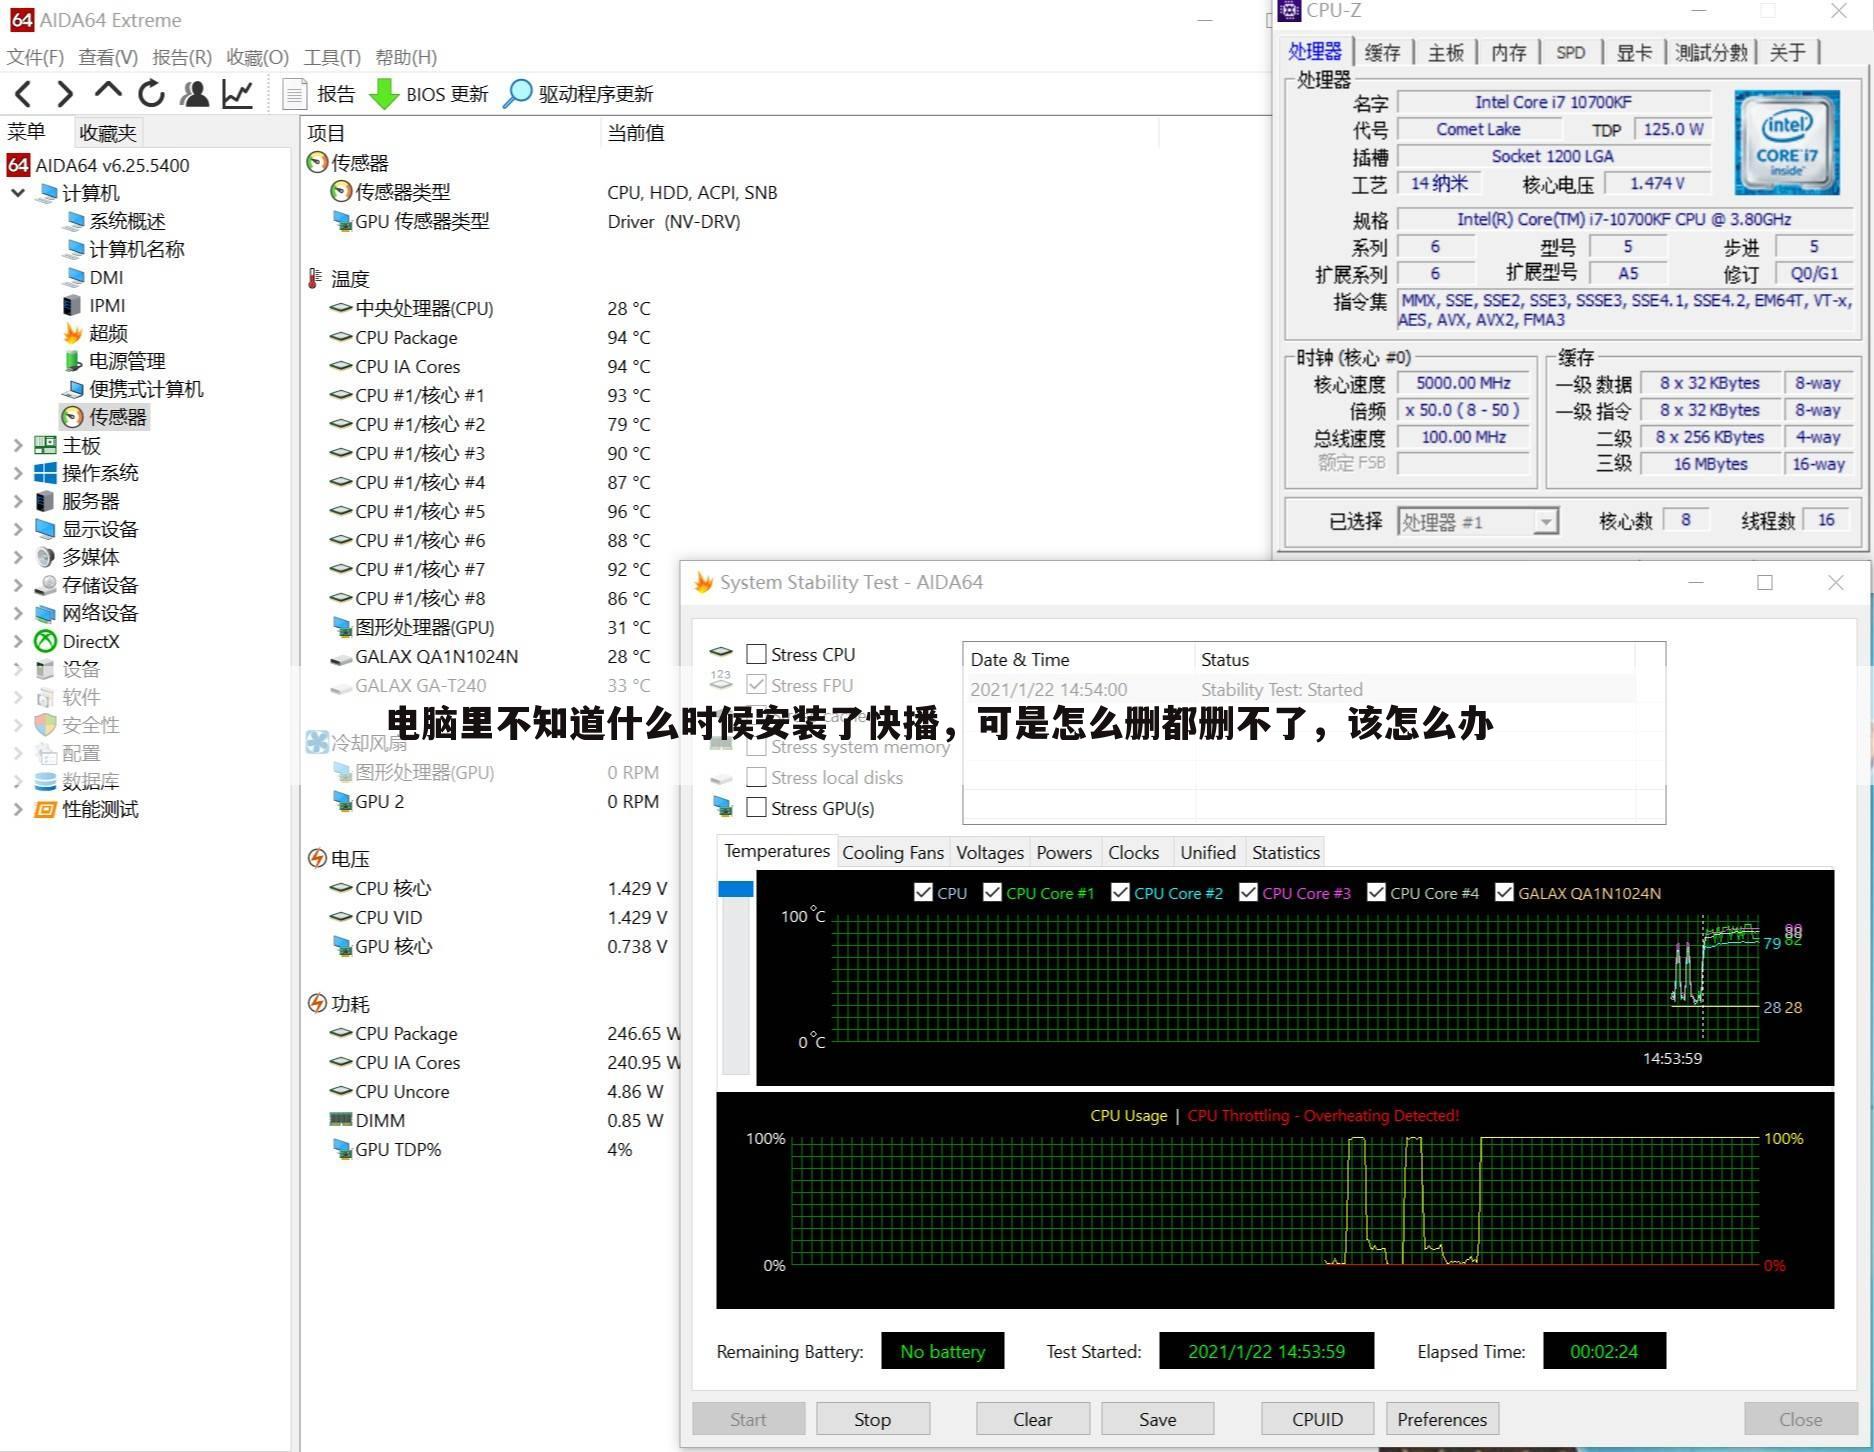Viewport: 1874px width, 1452px height.
Task: Uncheck the CPU Core #3 legend checkbox
Action: pyautogui.click(x=1248, y=892)
